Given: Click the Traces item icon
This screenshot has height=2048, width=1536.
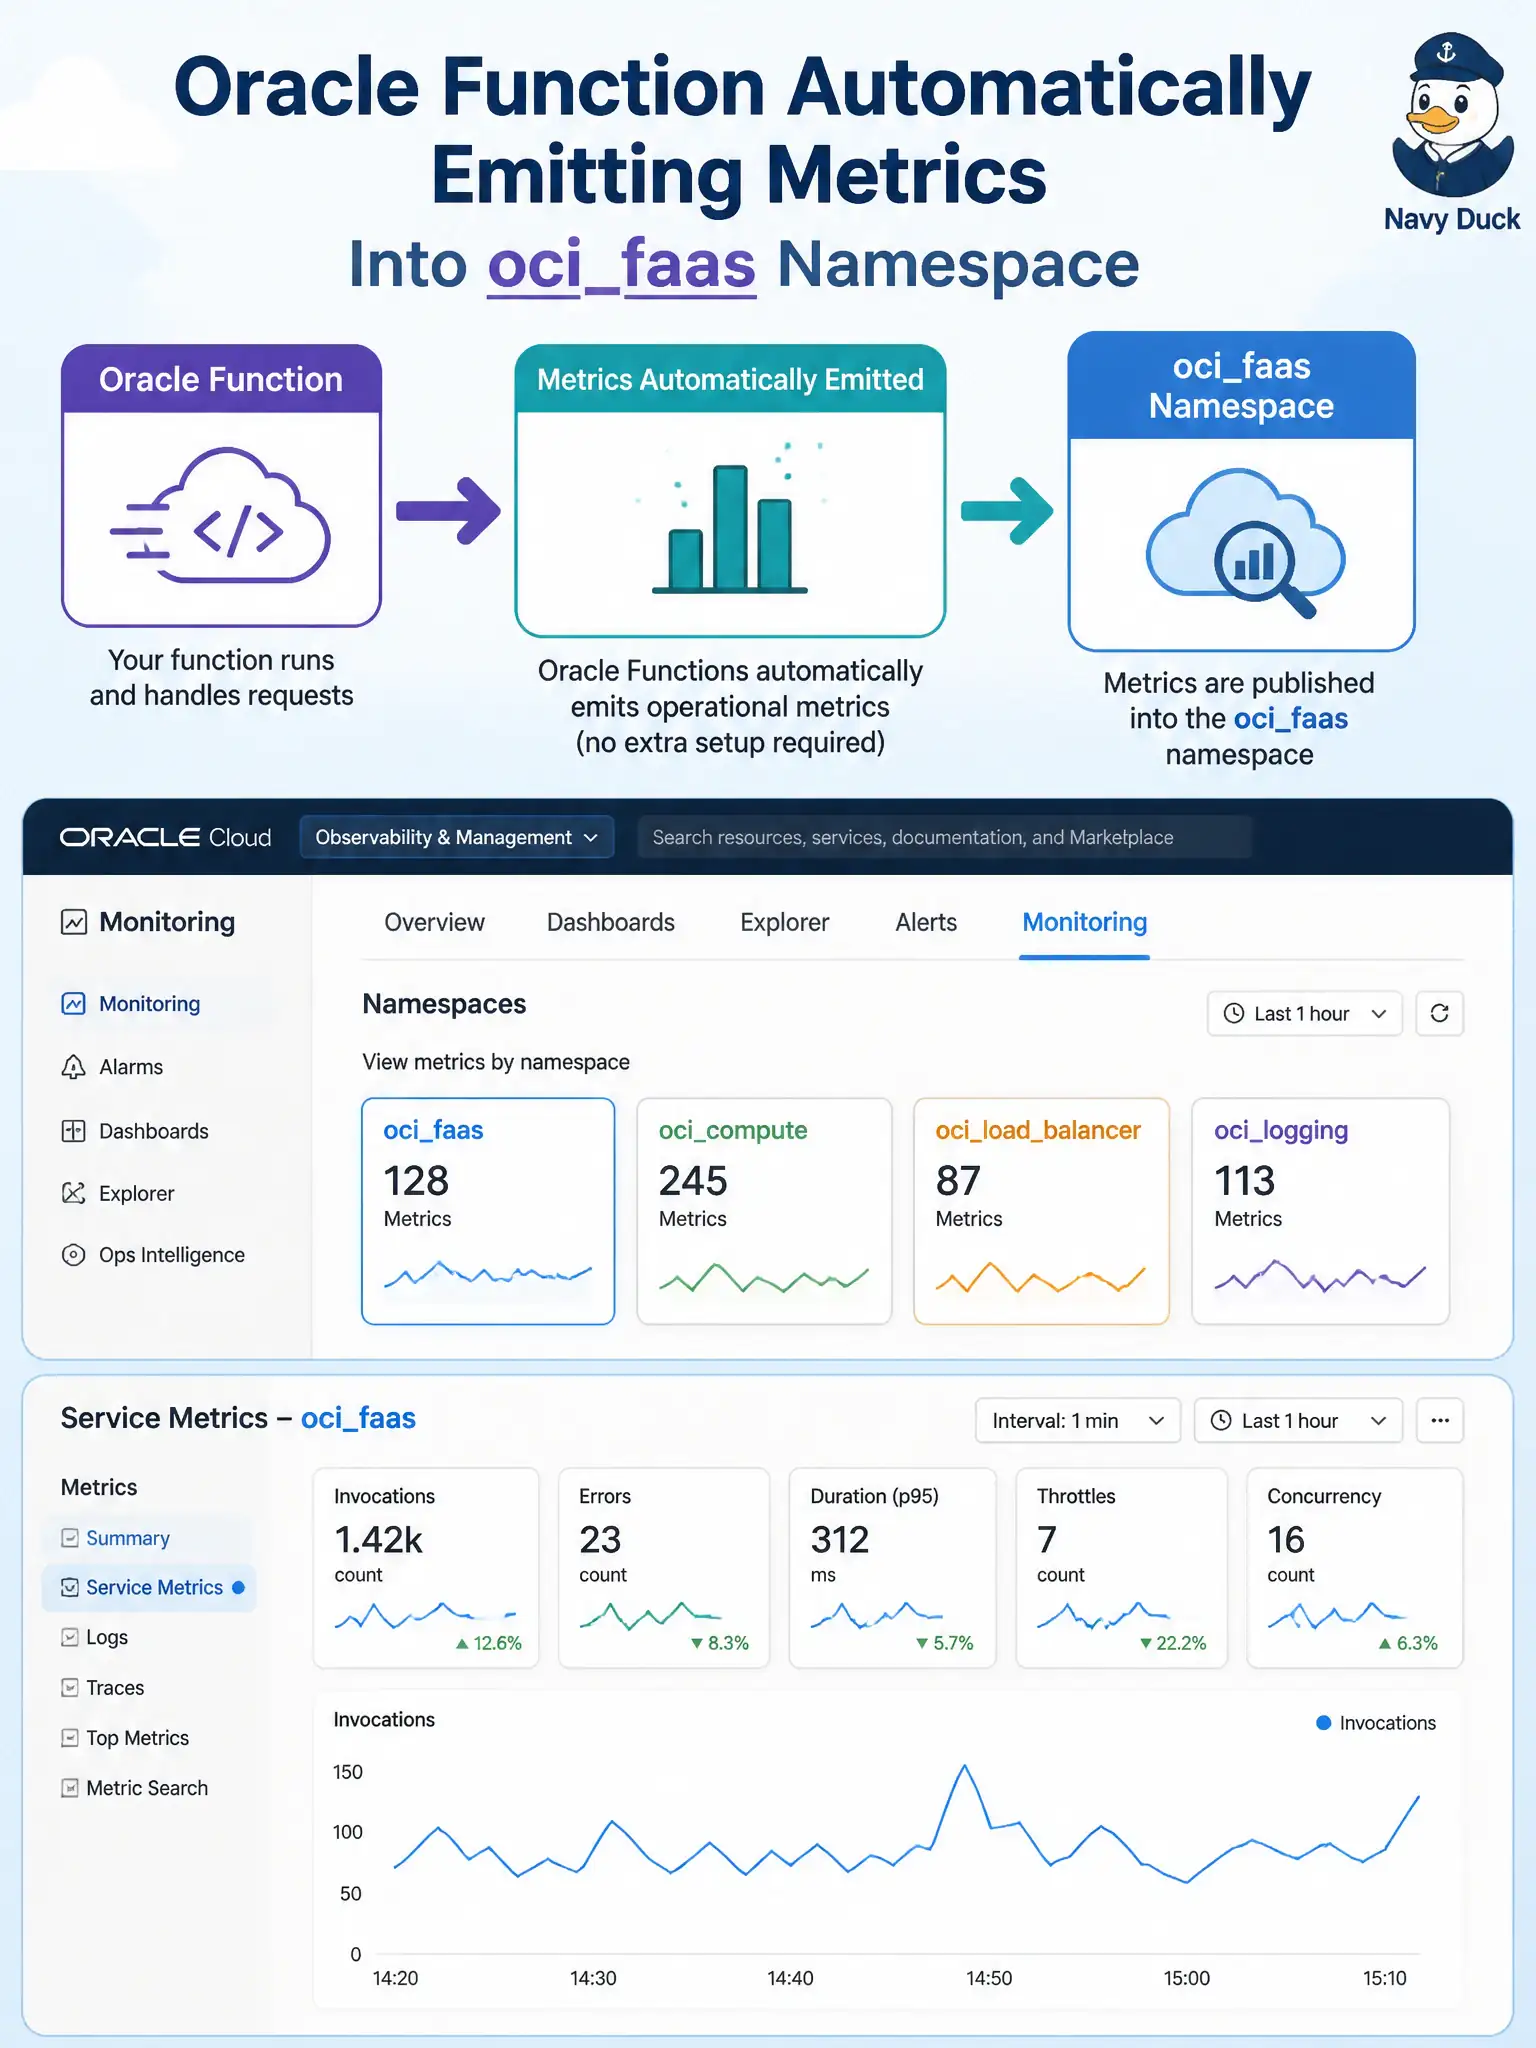Looking at the screenshot, I should [x=70, y=1688].
